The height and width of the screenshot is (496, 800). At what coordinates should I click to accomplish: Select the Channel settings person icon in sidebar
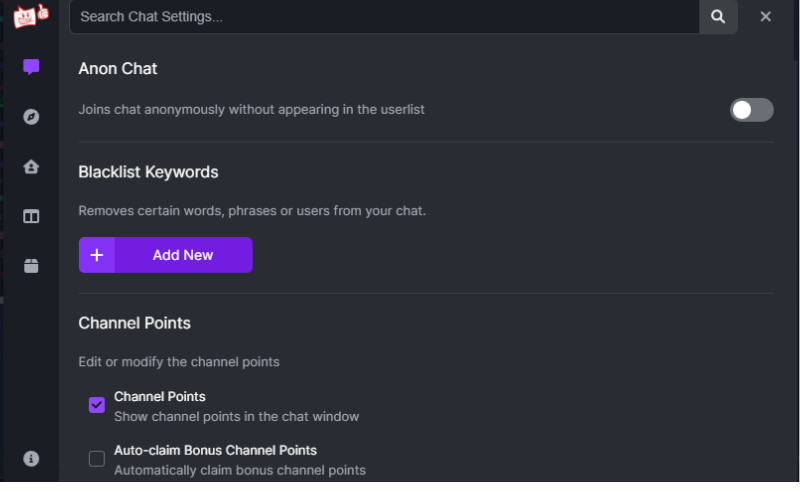[x=31, y=167]
